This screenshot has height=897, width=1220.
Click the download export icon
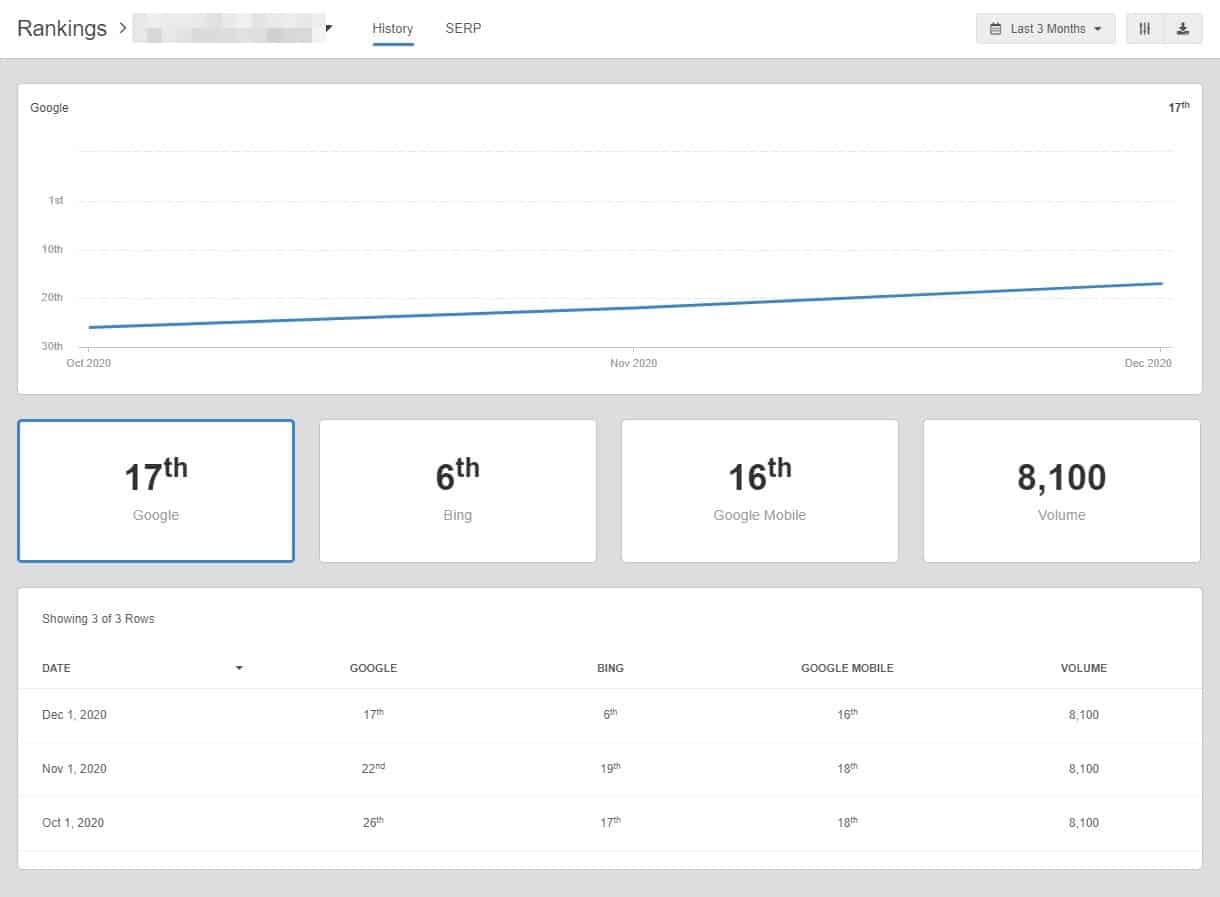(x=1183, y=29)
